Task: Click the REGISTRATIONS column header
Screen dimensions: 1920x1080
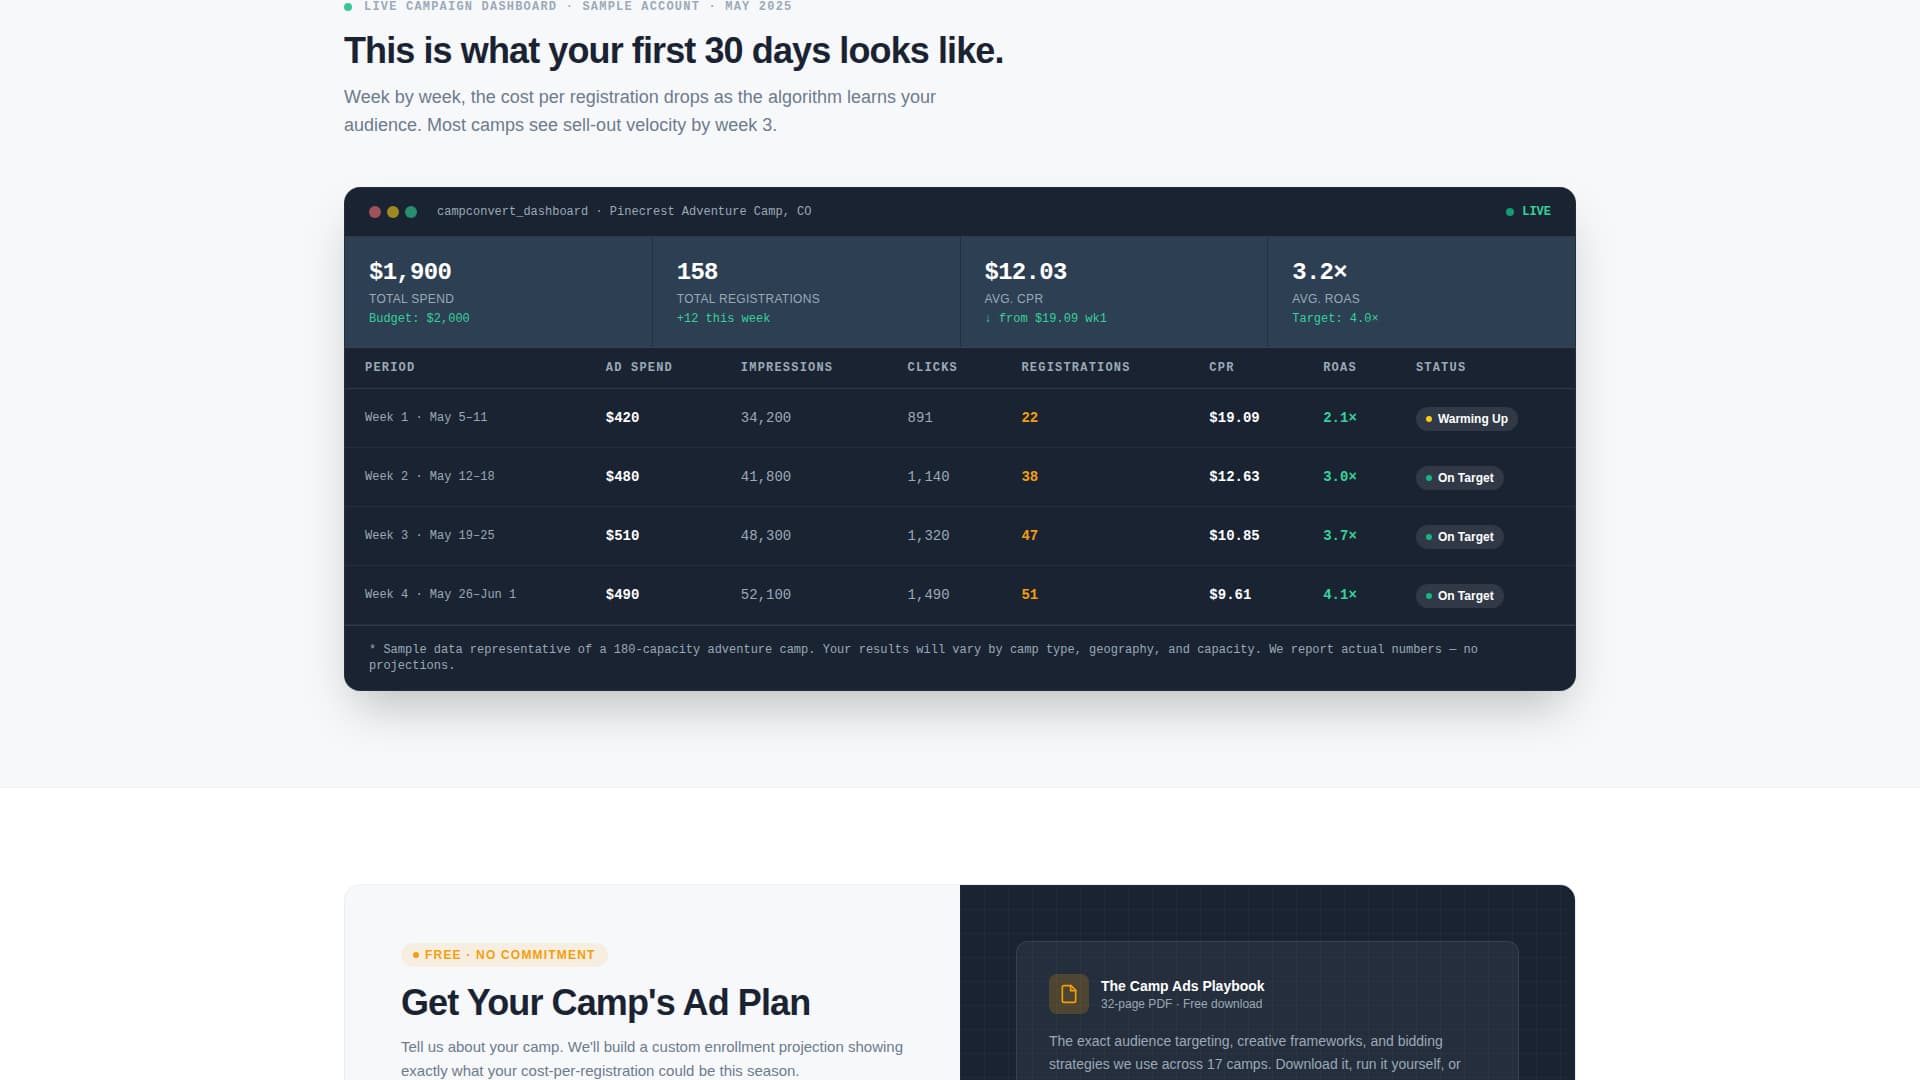Action: coord(1075,367)
